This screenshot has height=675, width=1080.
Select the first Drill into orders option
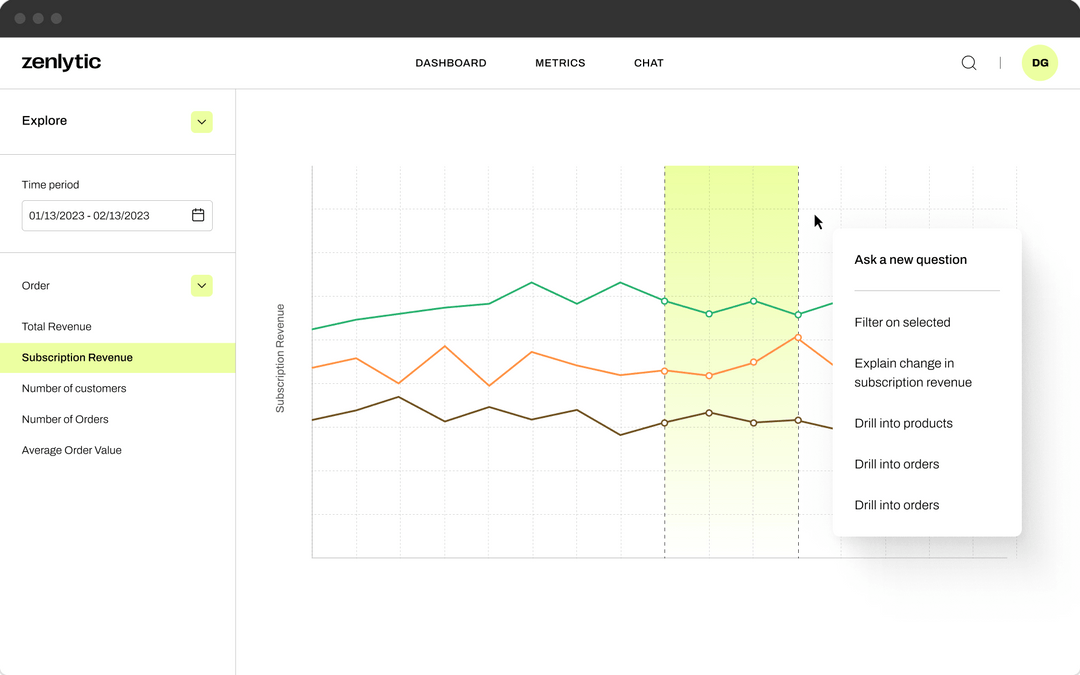[x=896, y=464]
